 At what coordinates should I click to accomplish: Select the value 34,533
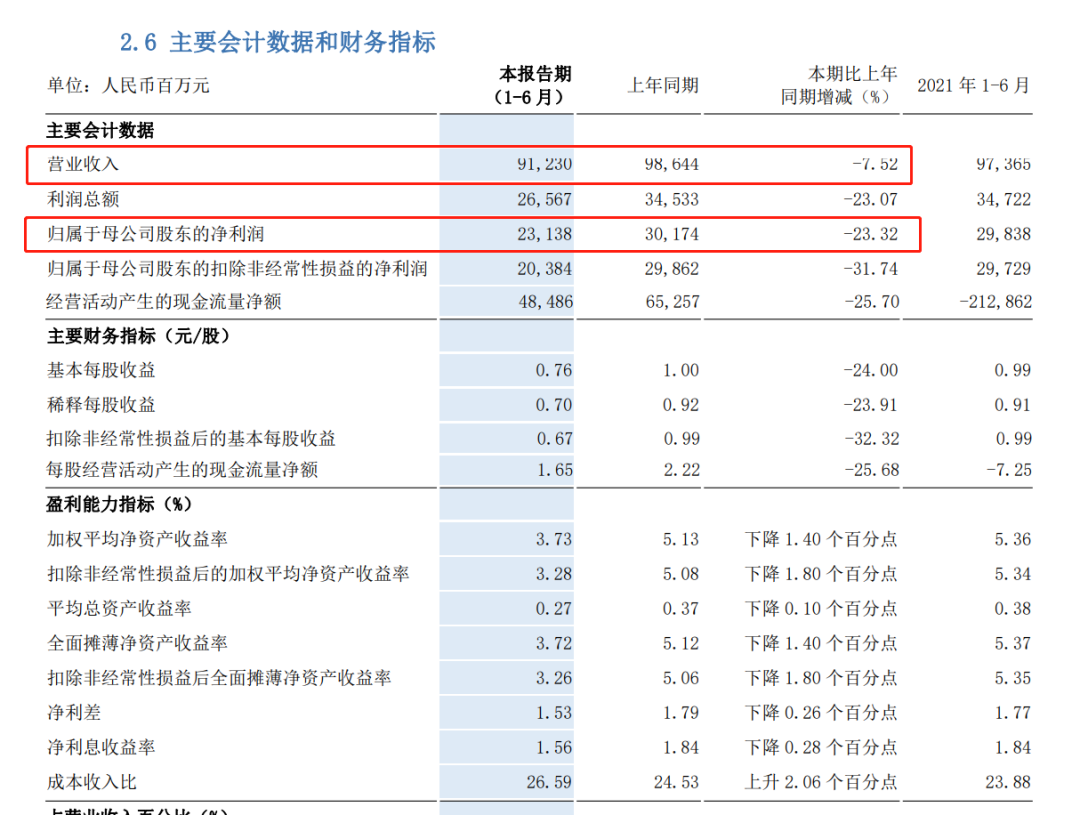point(672,200)
